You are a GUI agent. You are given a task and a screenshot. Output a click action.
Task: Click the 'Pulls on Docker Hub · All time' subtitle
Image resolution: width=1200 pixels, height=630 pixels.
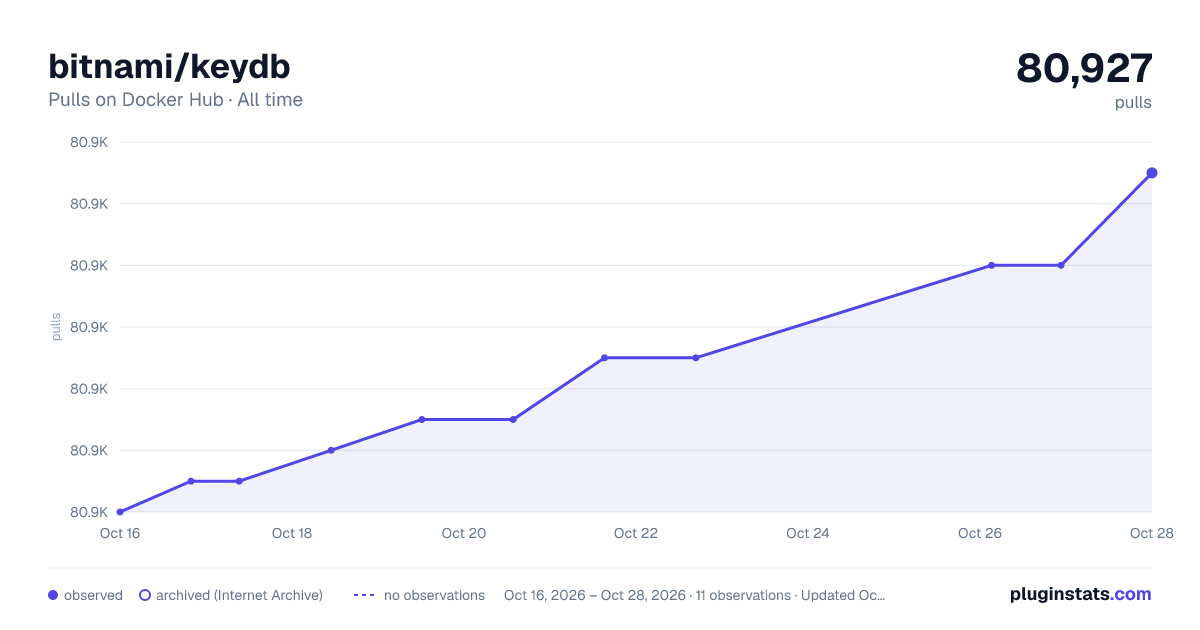175,100
